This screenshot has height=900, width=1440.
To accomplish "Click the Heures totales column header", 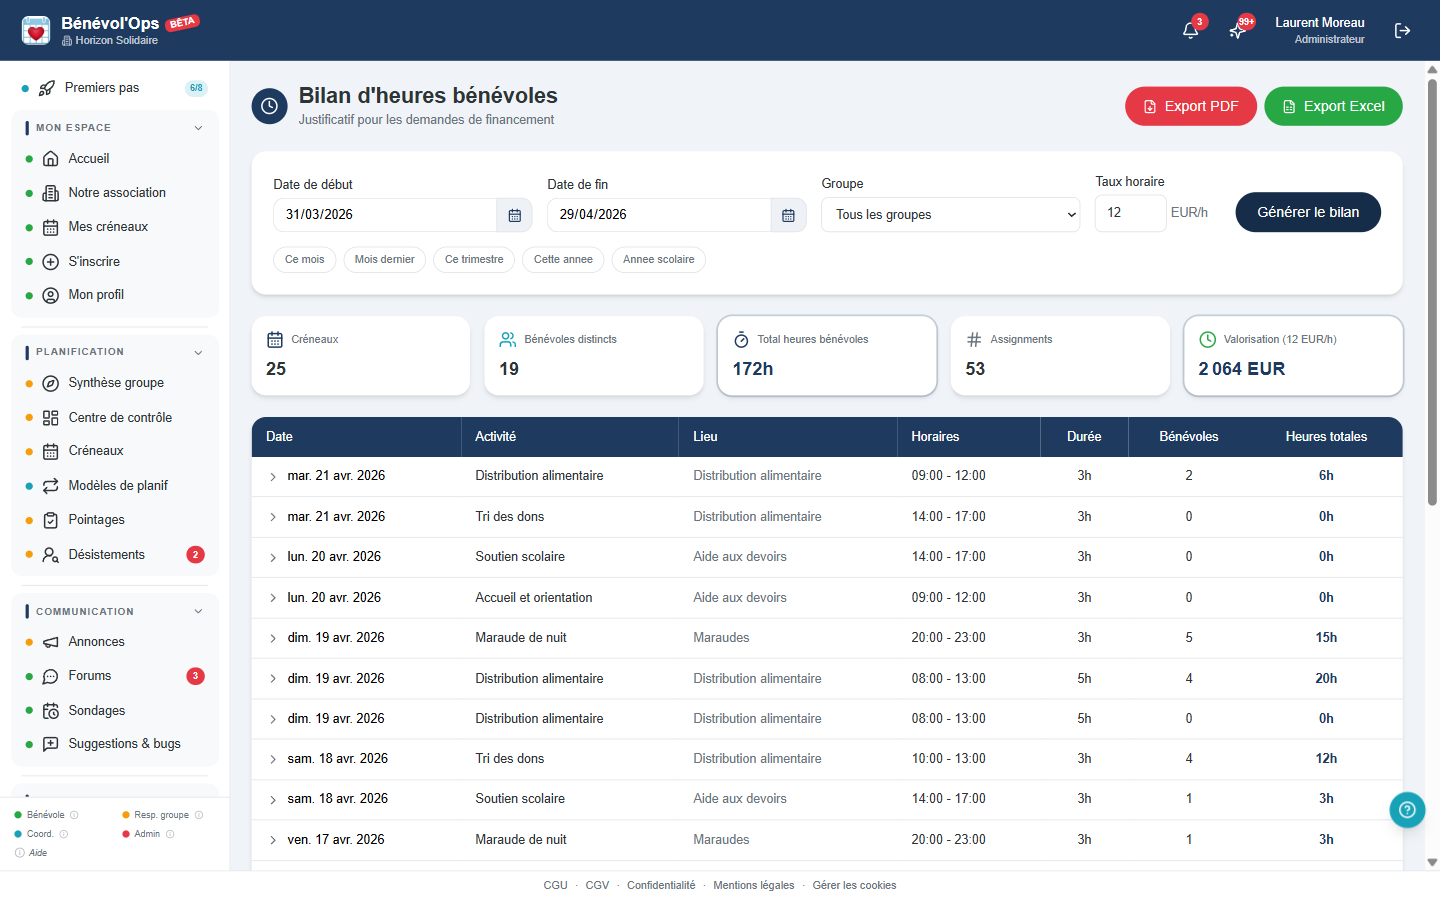I will (1326, 437).
